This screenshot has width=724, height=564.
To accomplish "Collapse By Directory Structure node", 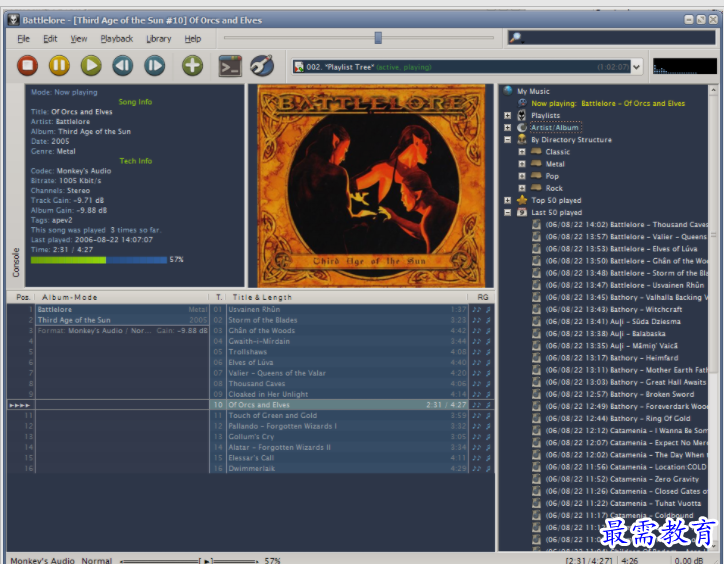I will pyautogui.click(x=507, y=139).
